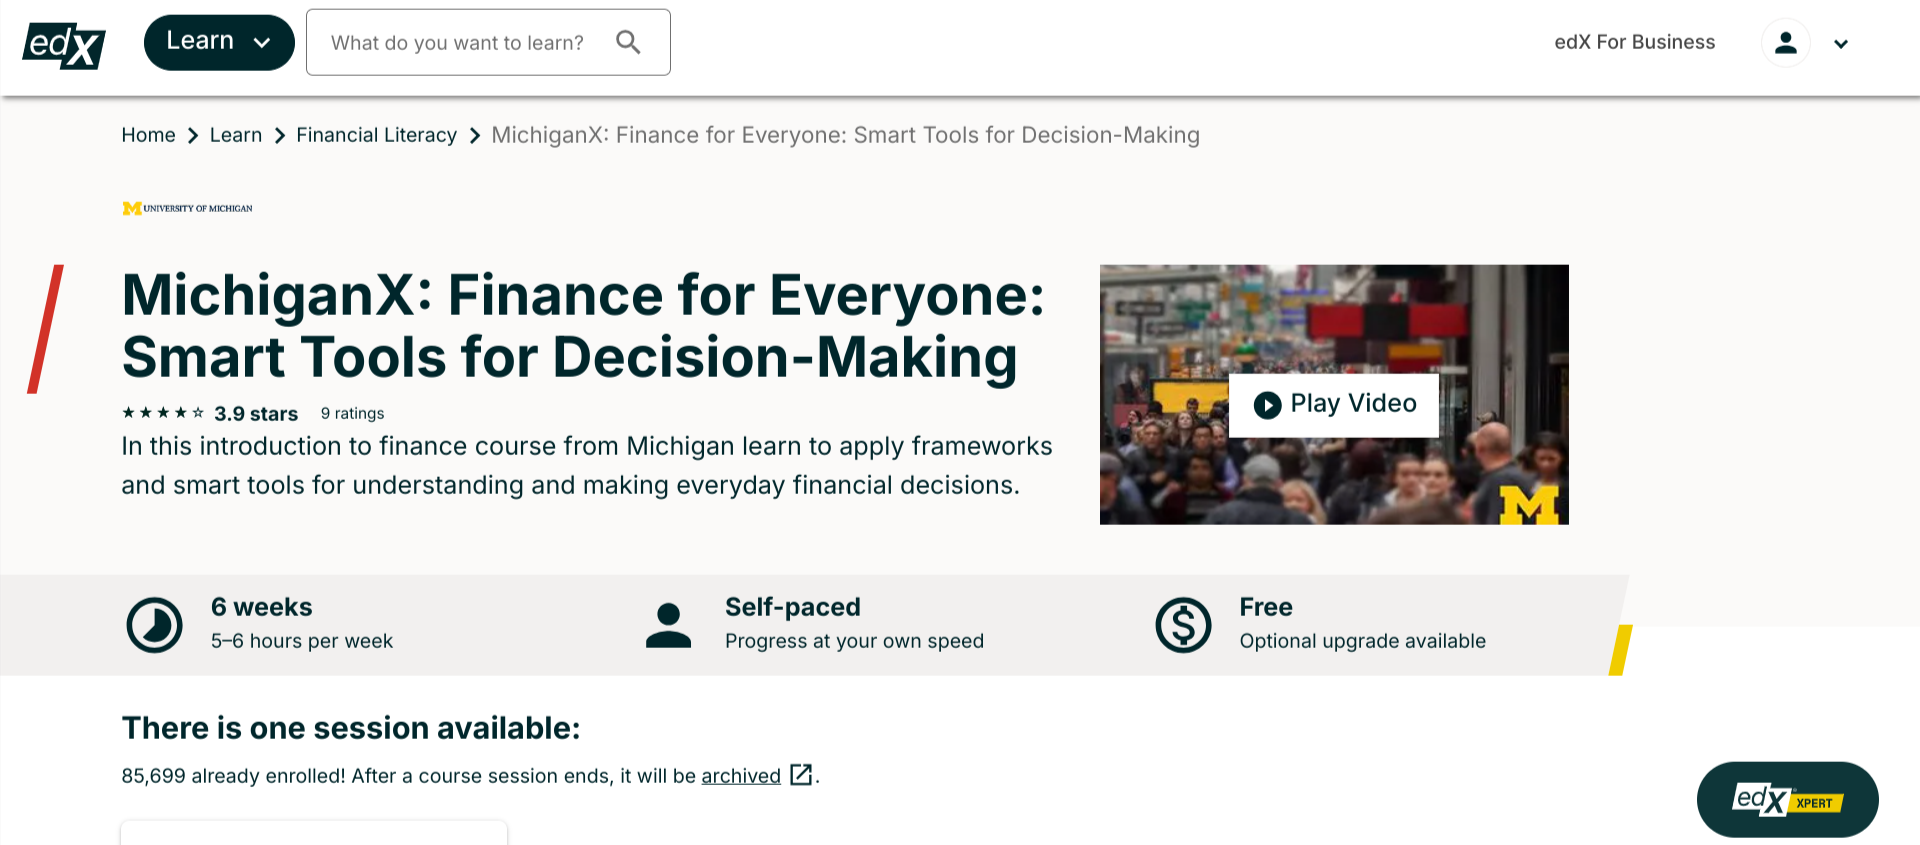The height and width of the screenshot is (845, 1920).
Task: Focus the 'What do you want to learn?' field
Action: (458, 43)
